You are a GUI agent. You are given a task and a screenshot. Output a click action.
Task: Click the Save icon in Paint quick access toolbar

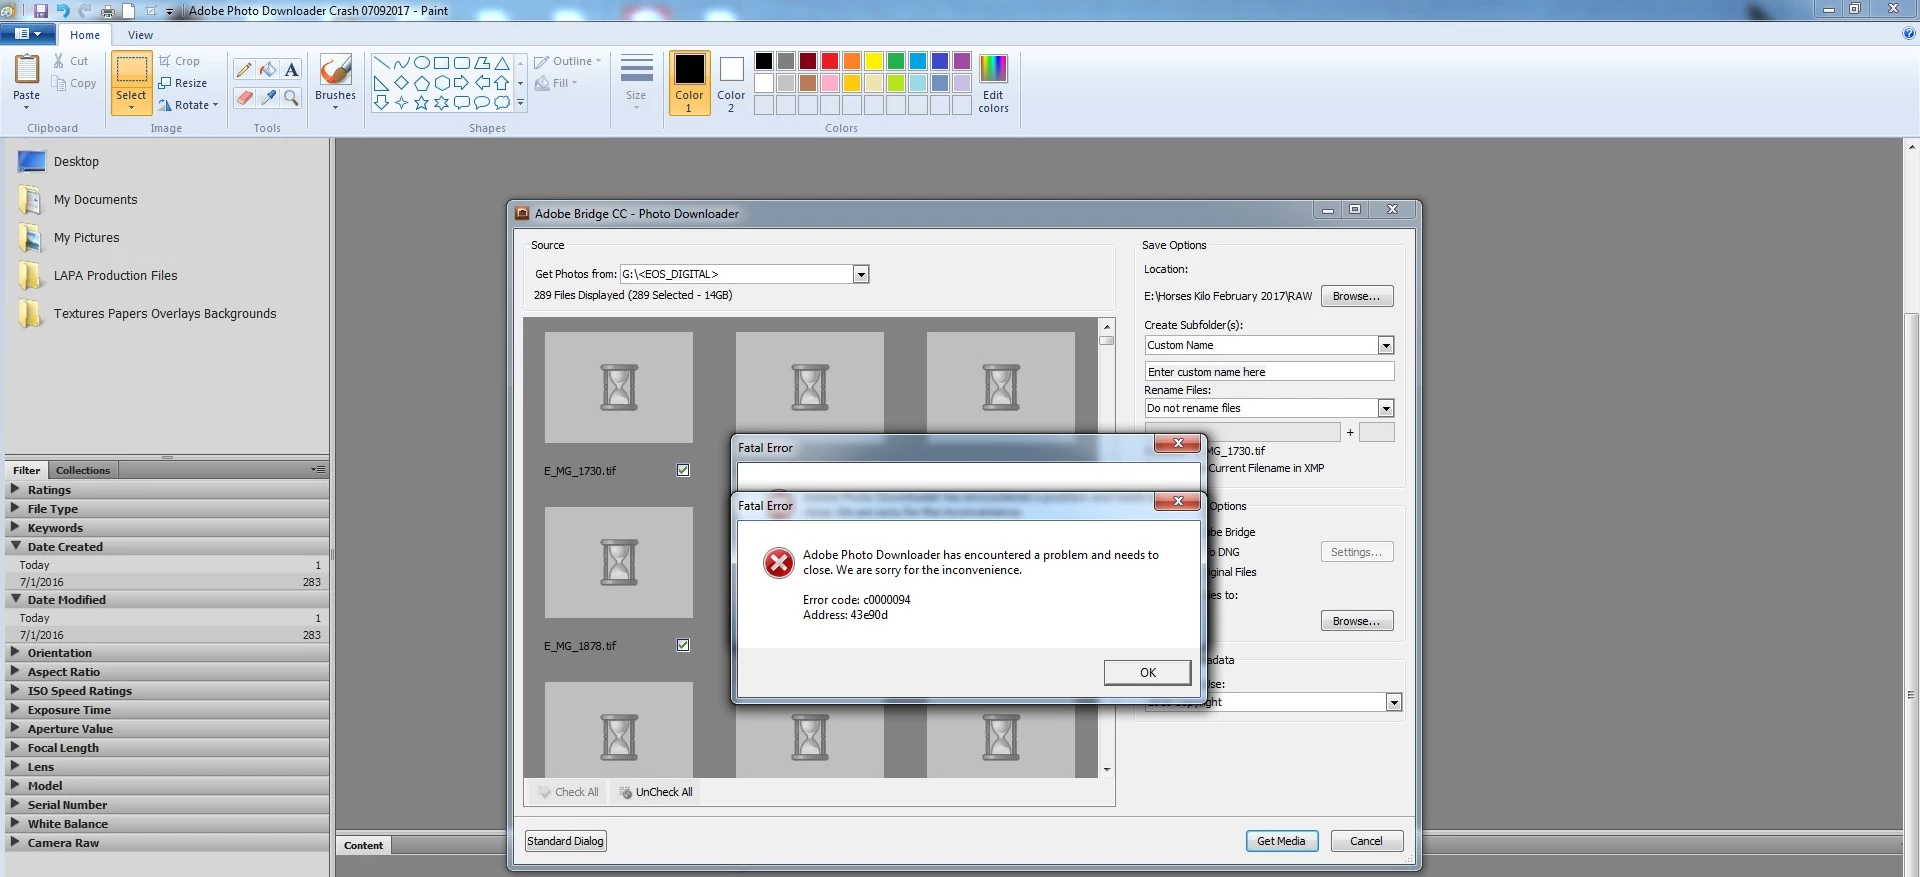click(x=40, y=11)
